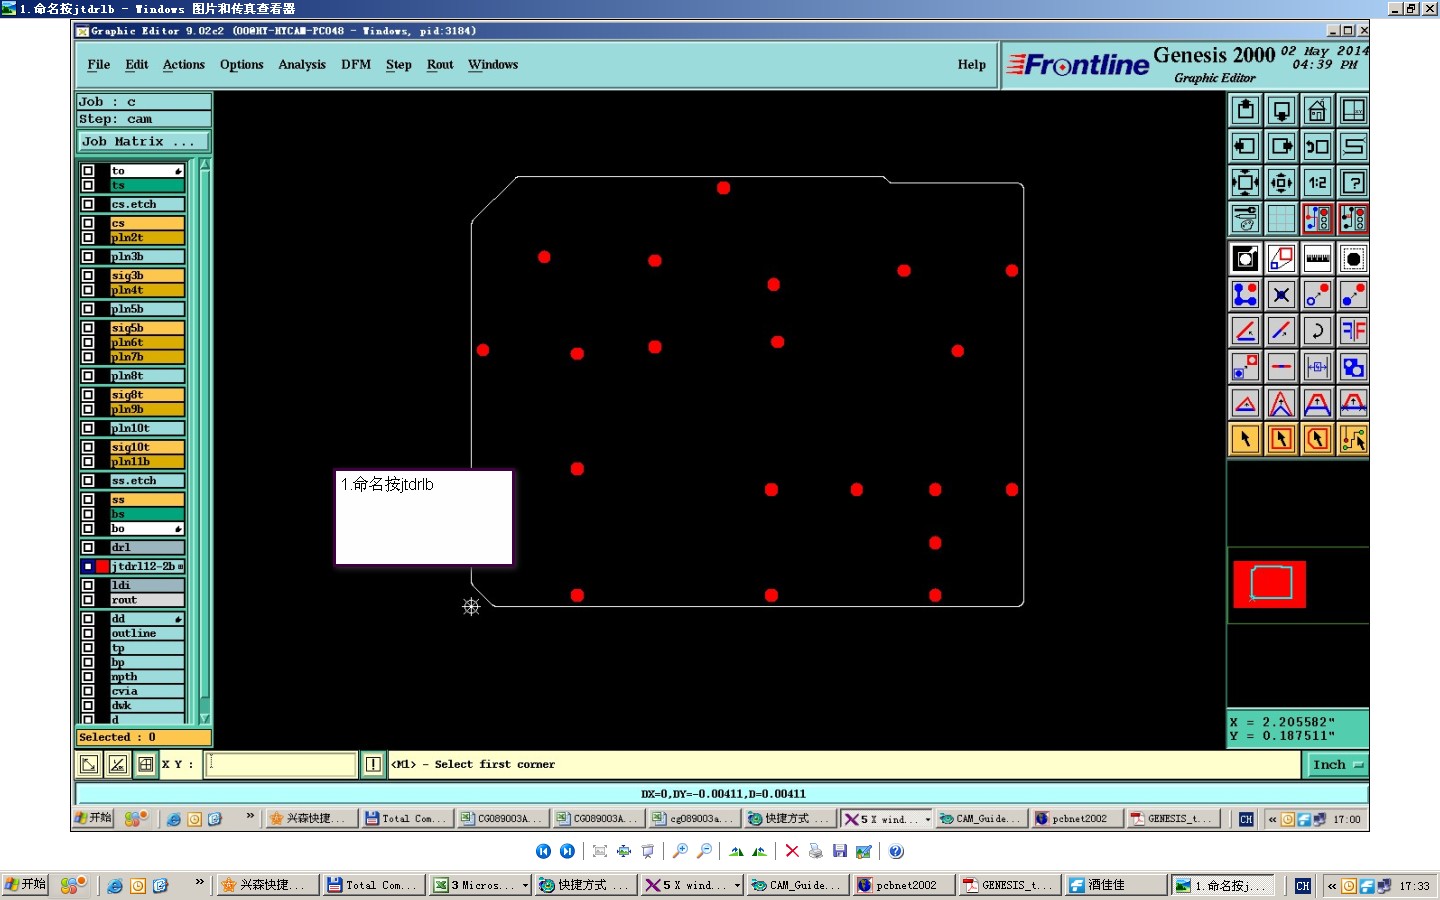Click the save floppy icon in viewer toolbar
Screen dimensions: 1440x900
[840, 851]
